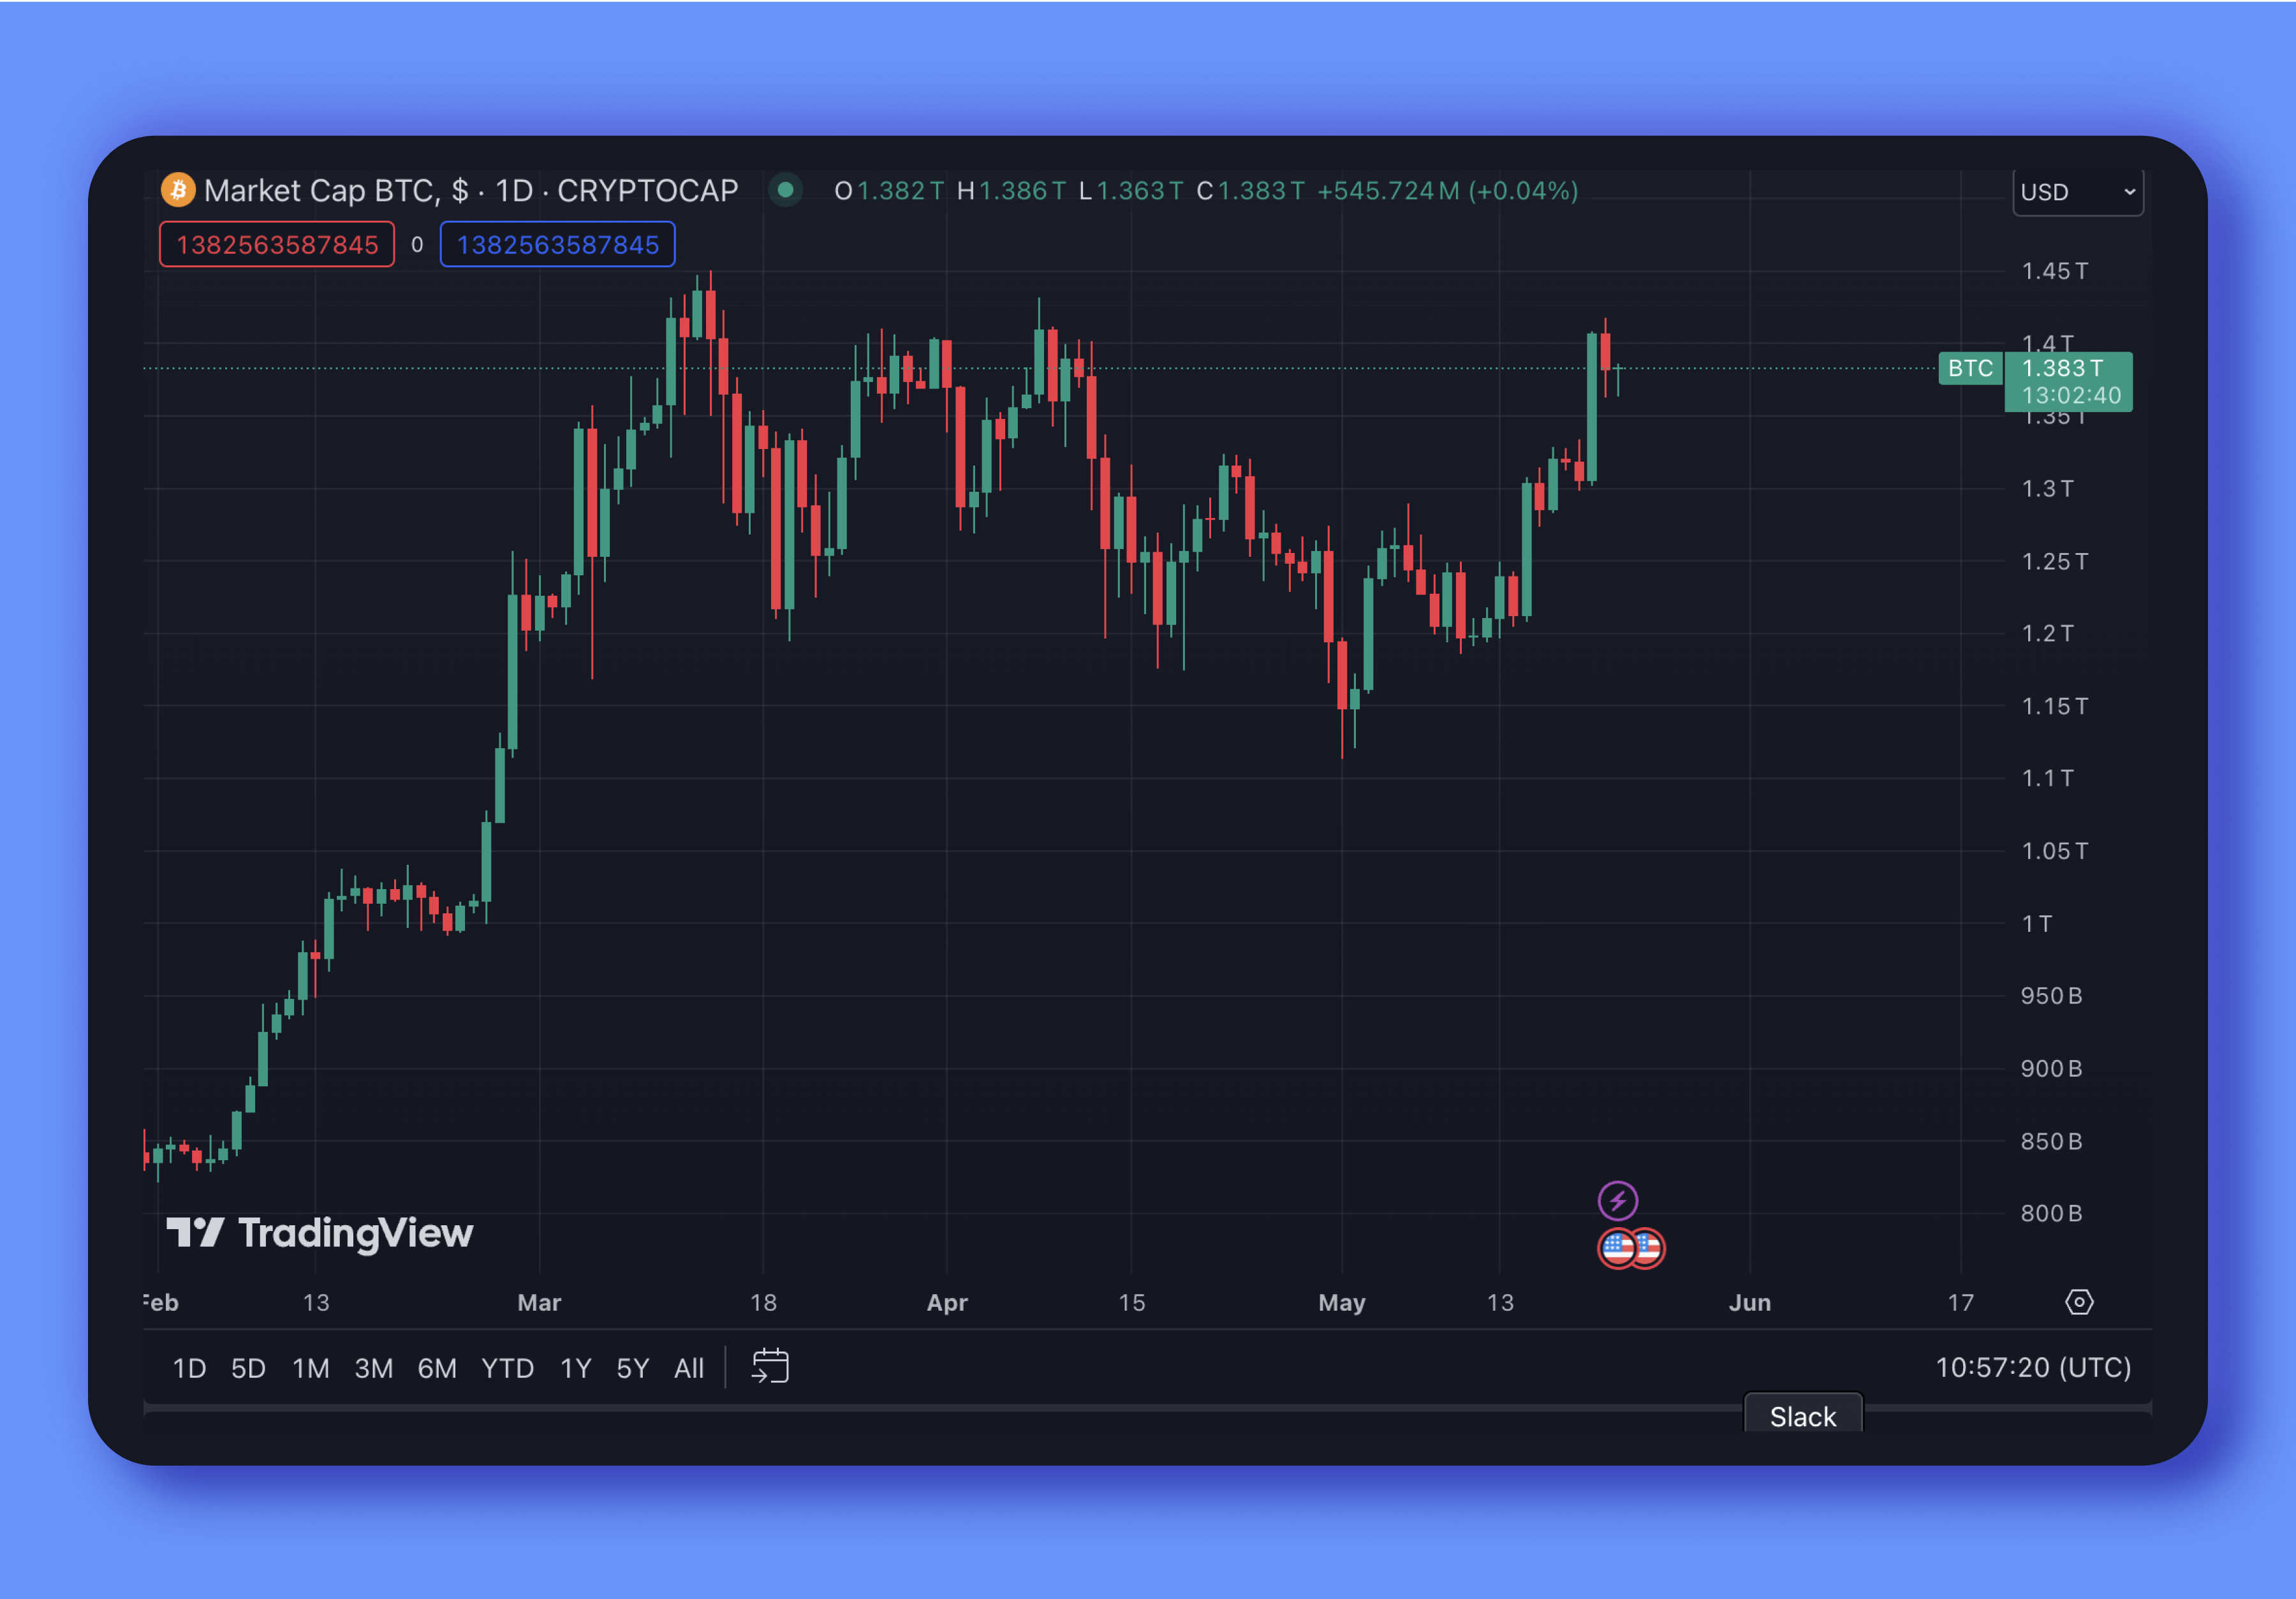
Task: Click the low value L 1.363 T
Action: [x=1131, y=190]
